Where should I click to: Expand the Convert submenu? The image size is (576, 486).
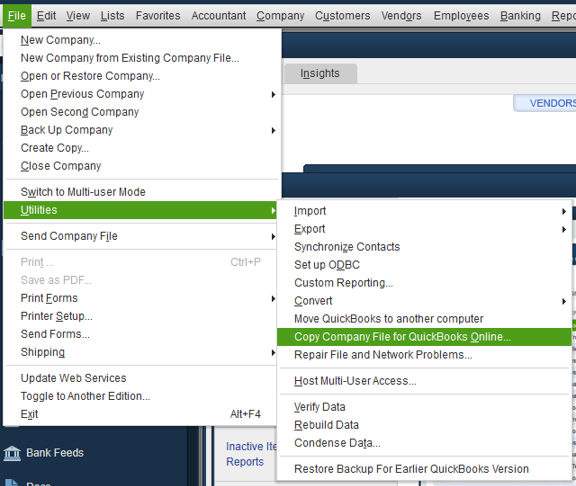click(x=424, y=301)
